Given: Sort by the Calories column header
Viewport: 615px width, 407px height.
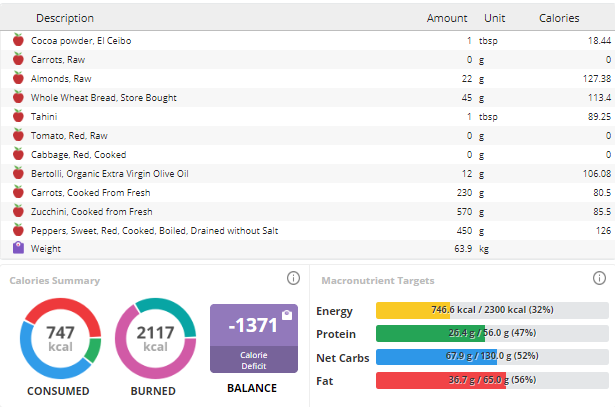Looking at the screenshot, I should 559,18.
